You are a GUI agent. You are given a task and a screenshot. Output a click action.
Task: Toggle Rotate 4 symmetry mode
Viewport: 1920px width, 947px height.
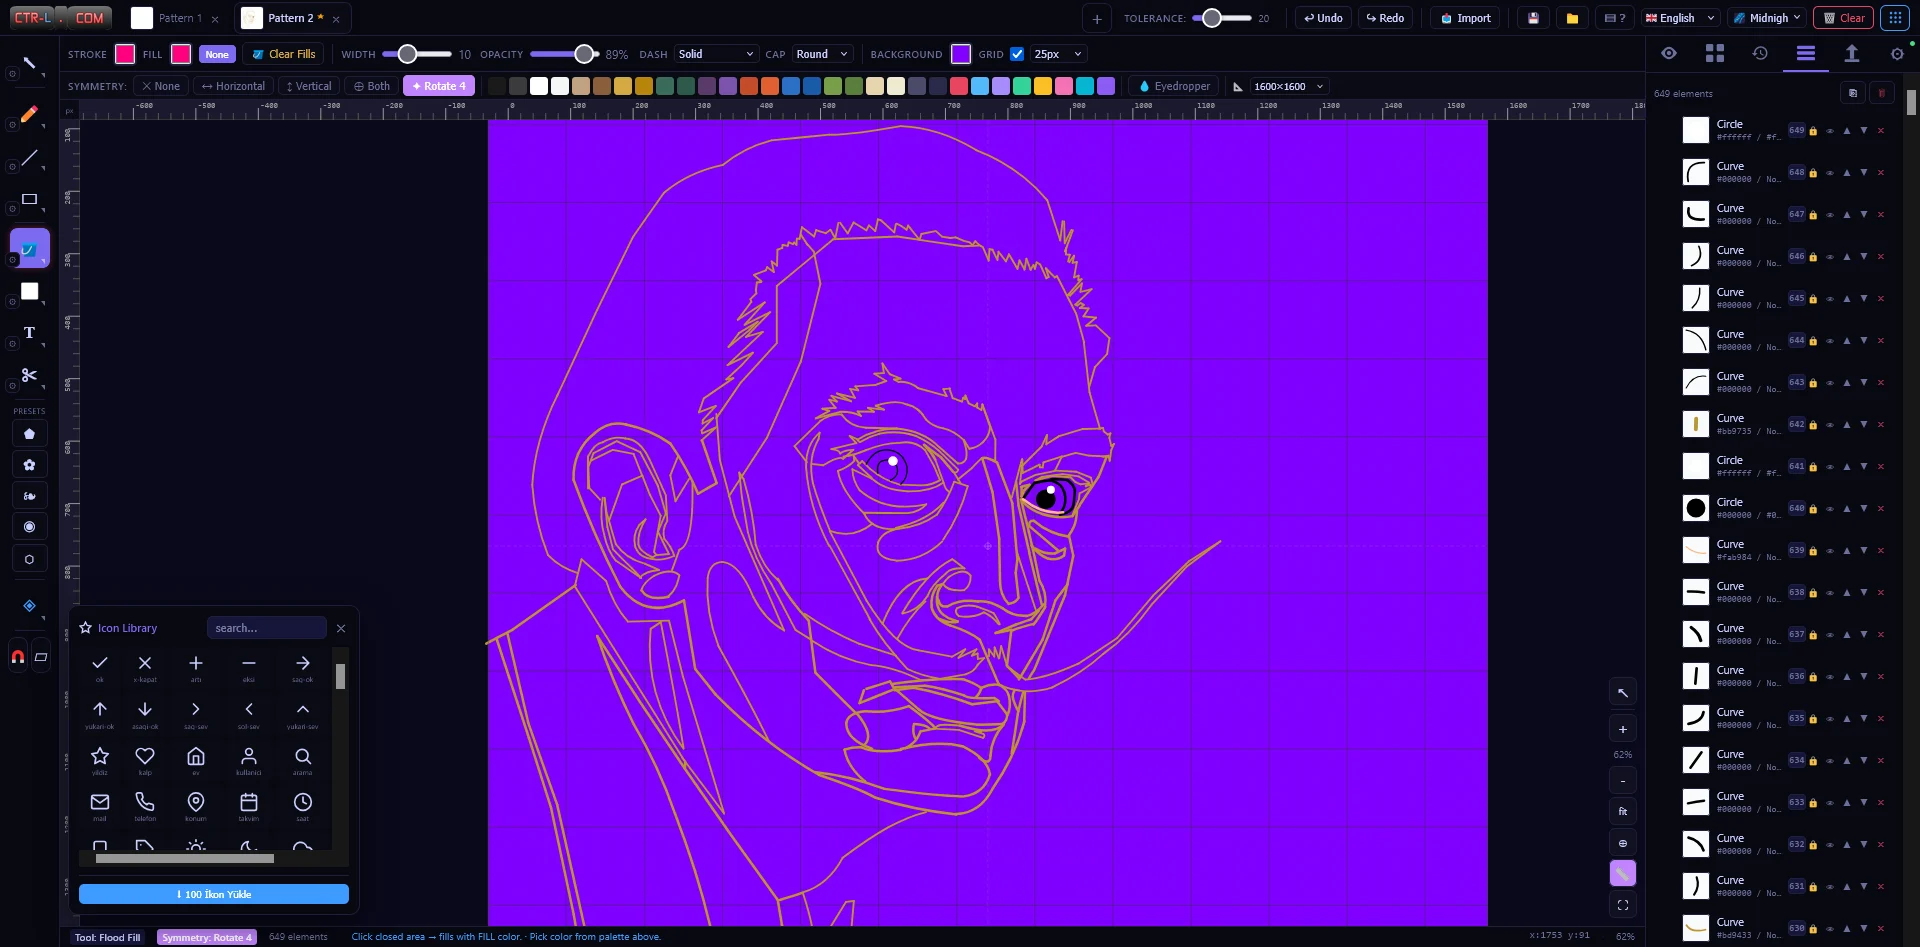point(439,86)
